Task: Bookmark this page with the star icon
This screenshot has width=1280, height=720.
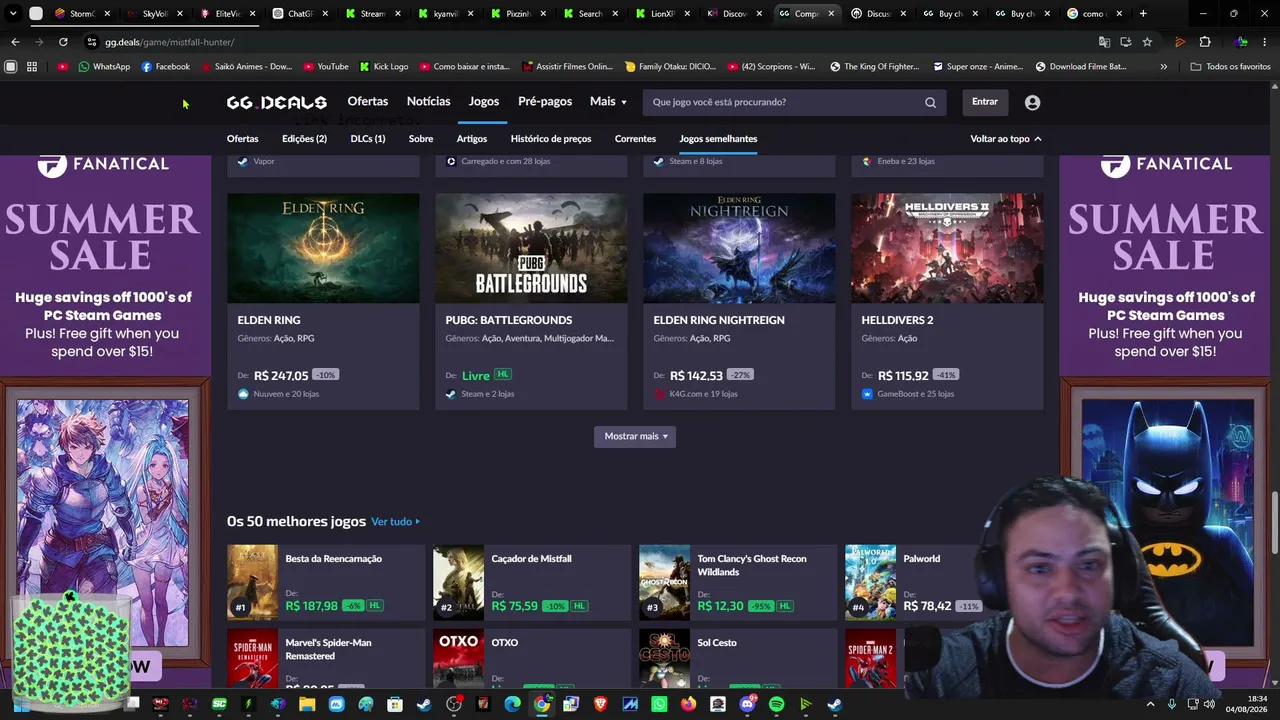Action: (1147, 42)
